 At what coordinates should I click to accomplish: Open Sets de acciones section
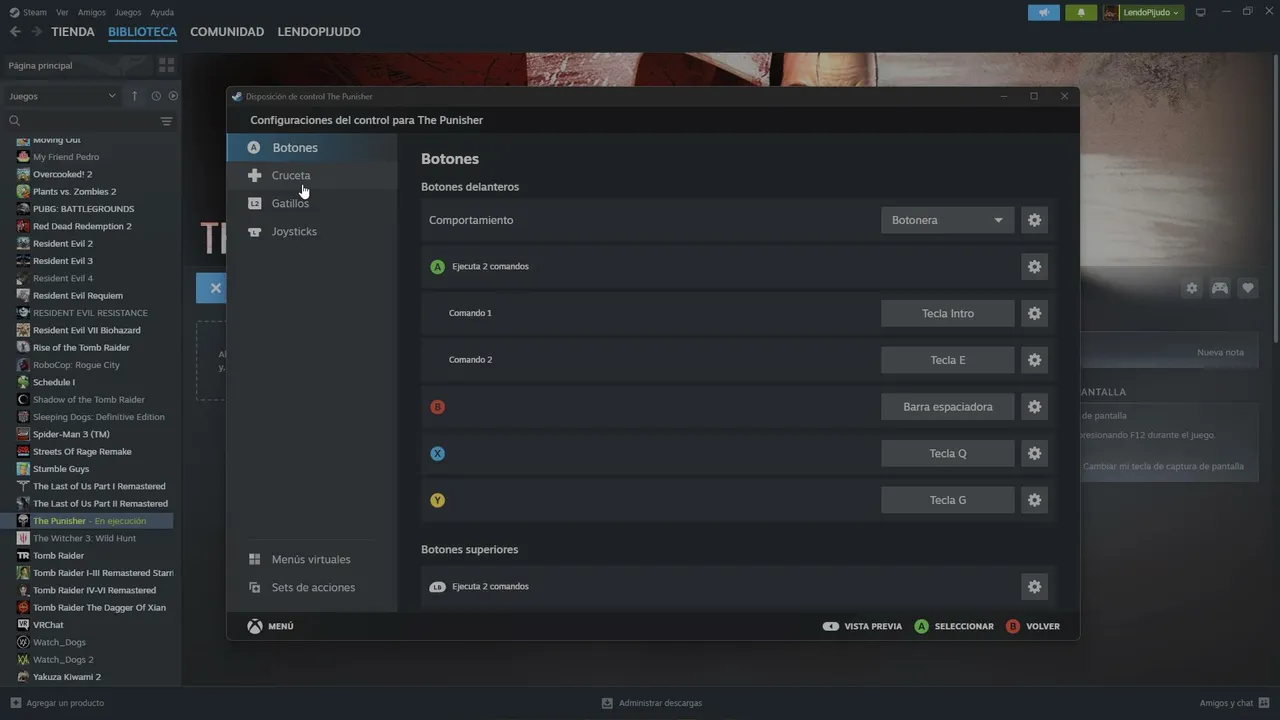312,587
